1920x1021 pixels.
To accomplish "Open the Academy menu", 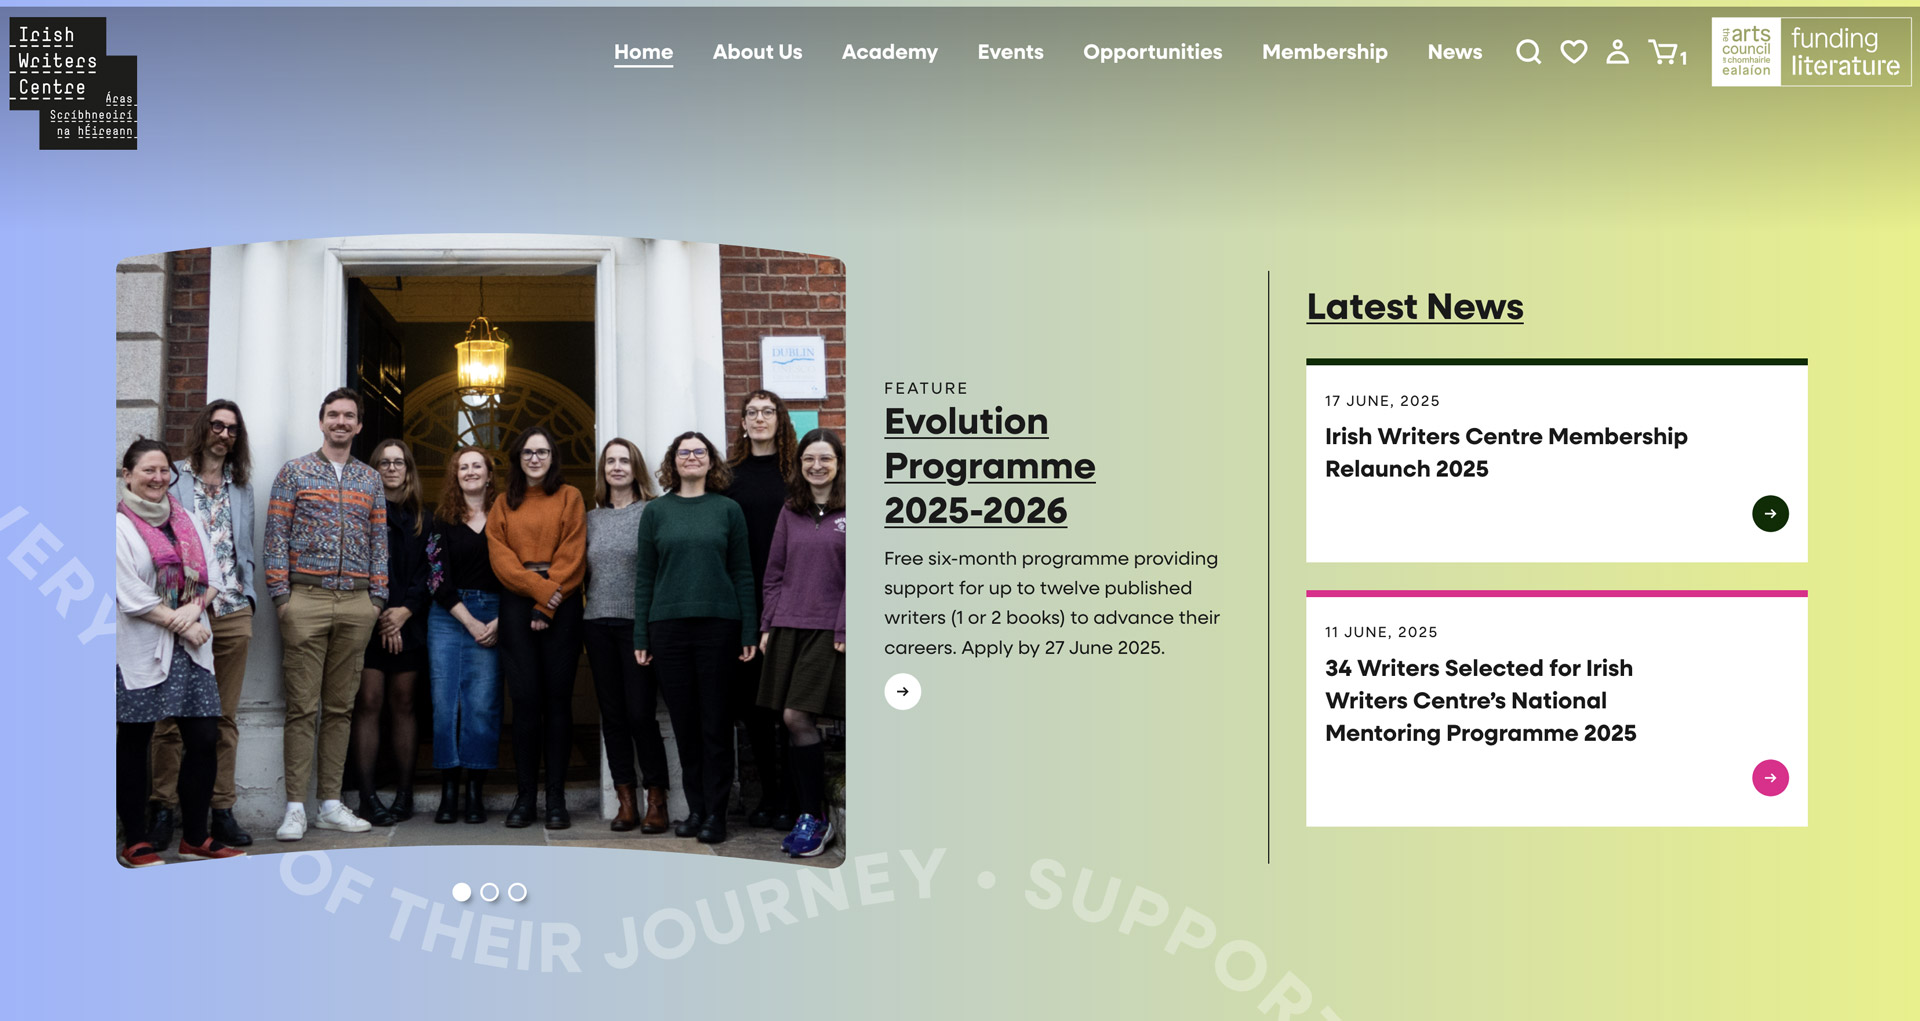I will click(890, 52).
